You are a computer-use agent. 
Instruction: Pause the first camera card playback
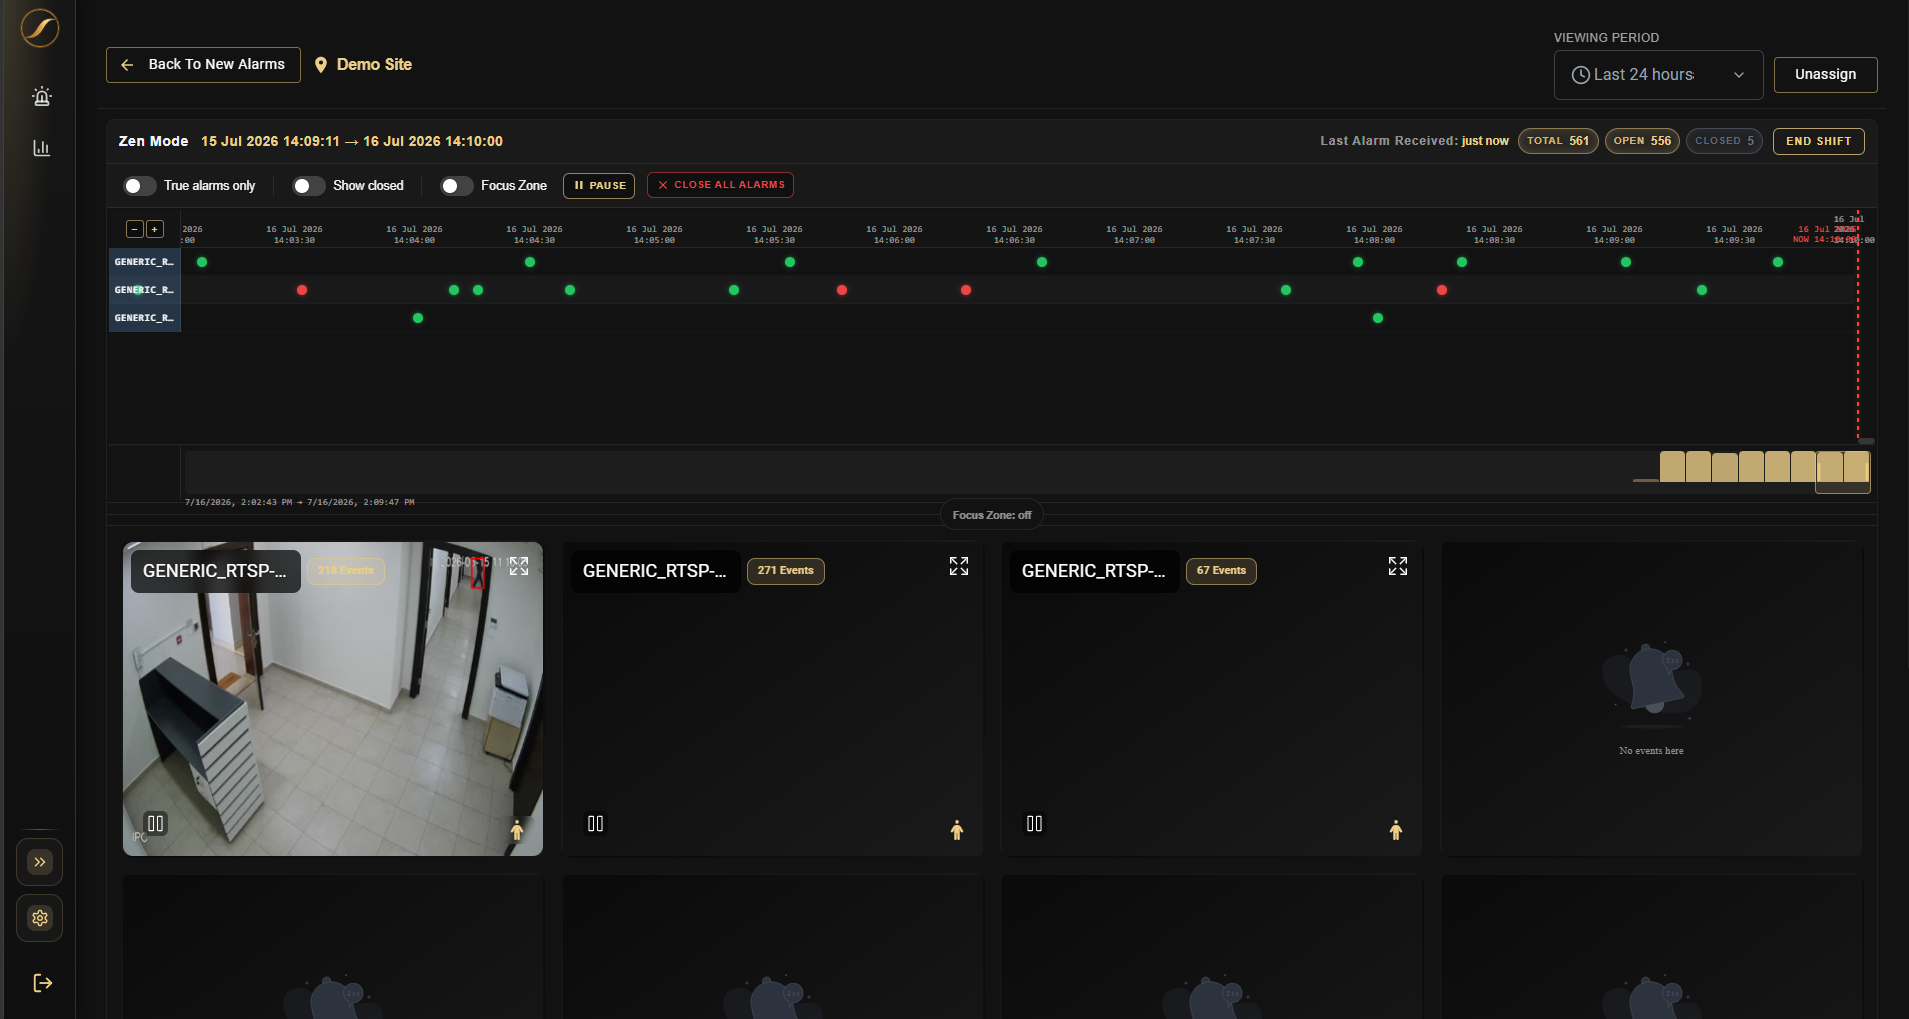tap(156, 824)
